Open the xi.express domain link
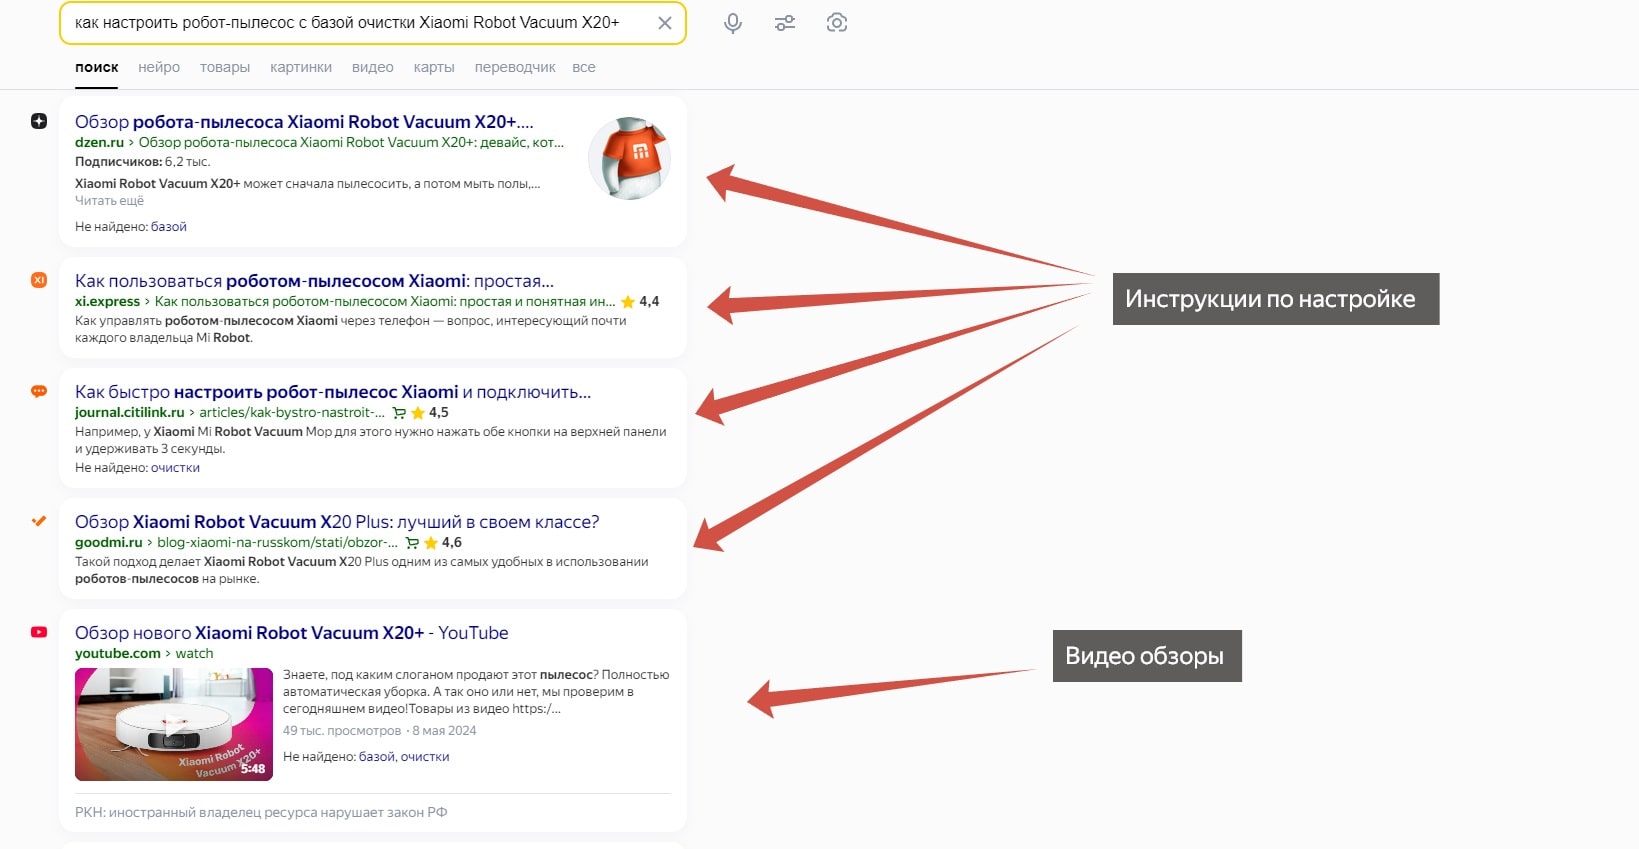The height and width of the screenshot is (849, 1639). tap(107, 302)
